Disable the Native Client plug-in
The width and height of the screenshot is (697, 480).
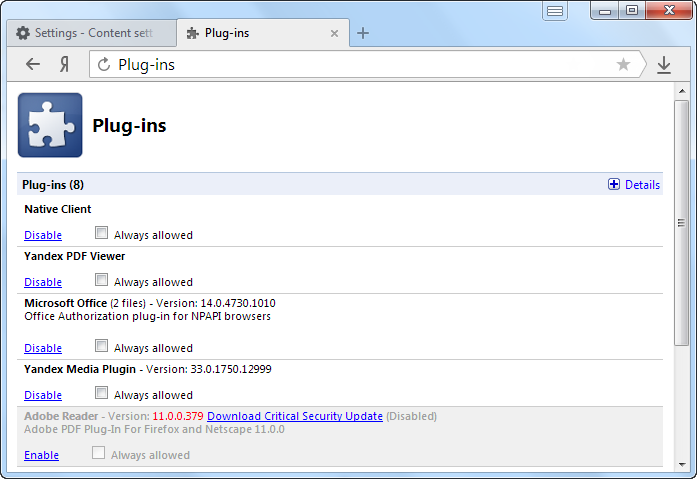43,235
